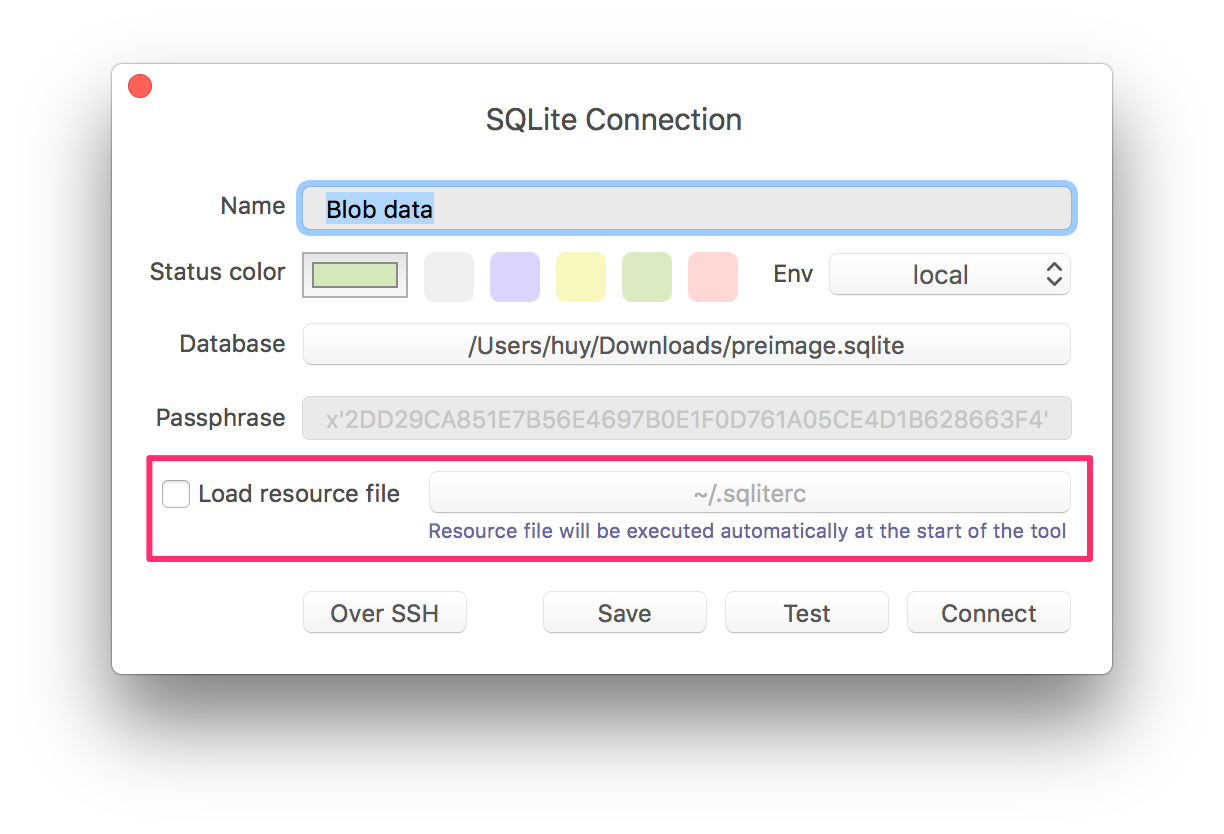Viewport: 1224px width, 834px height.
Task: Click the Name field containing Blob data
Action: point(686,208)
